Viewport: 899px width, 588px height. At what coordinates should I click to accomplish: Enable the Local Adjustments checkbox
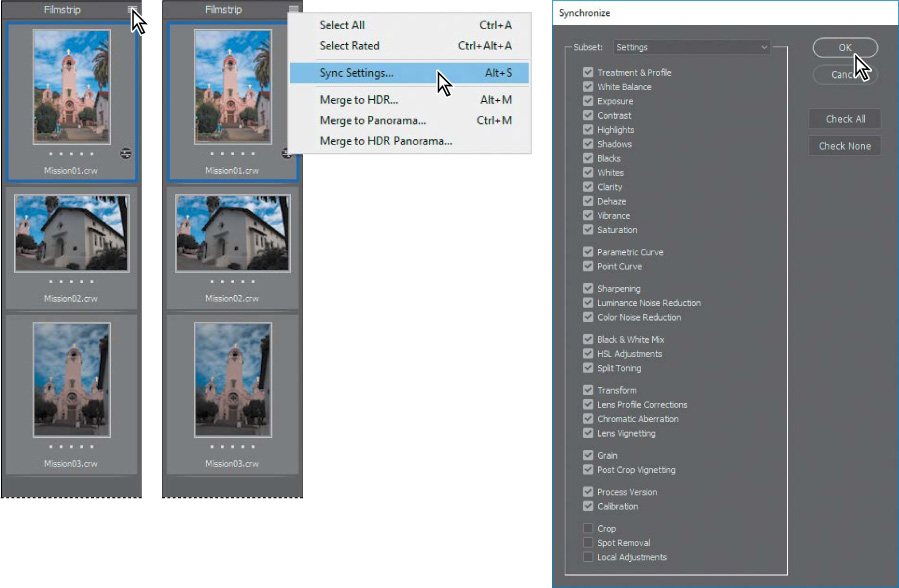point(588,556)
